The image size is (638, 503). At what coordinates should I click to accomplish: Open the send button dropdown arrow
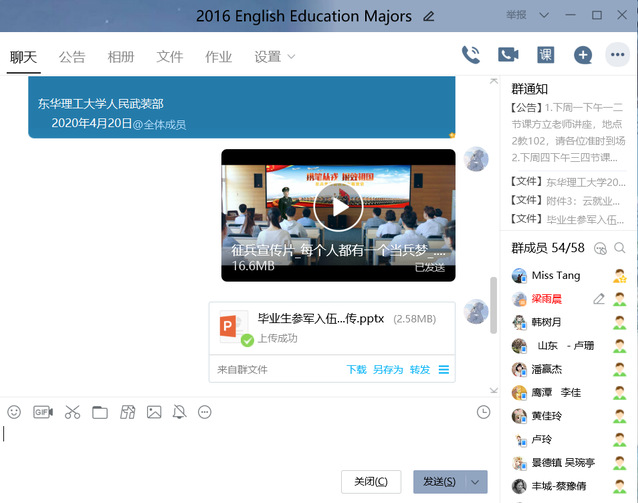(476, 482)
